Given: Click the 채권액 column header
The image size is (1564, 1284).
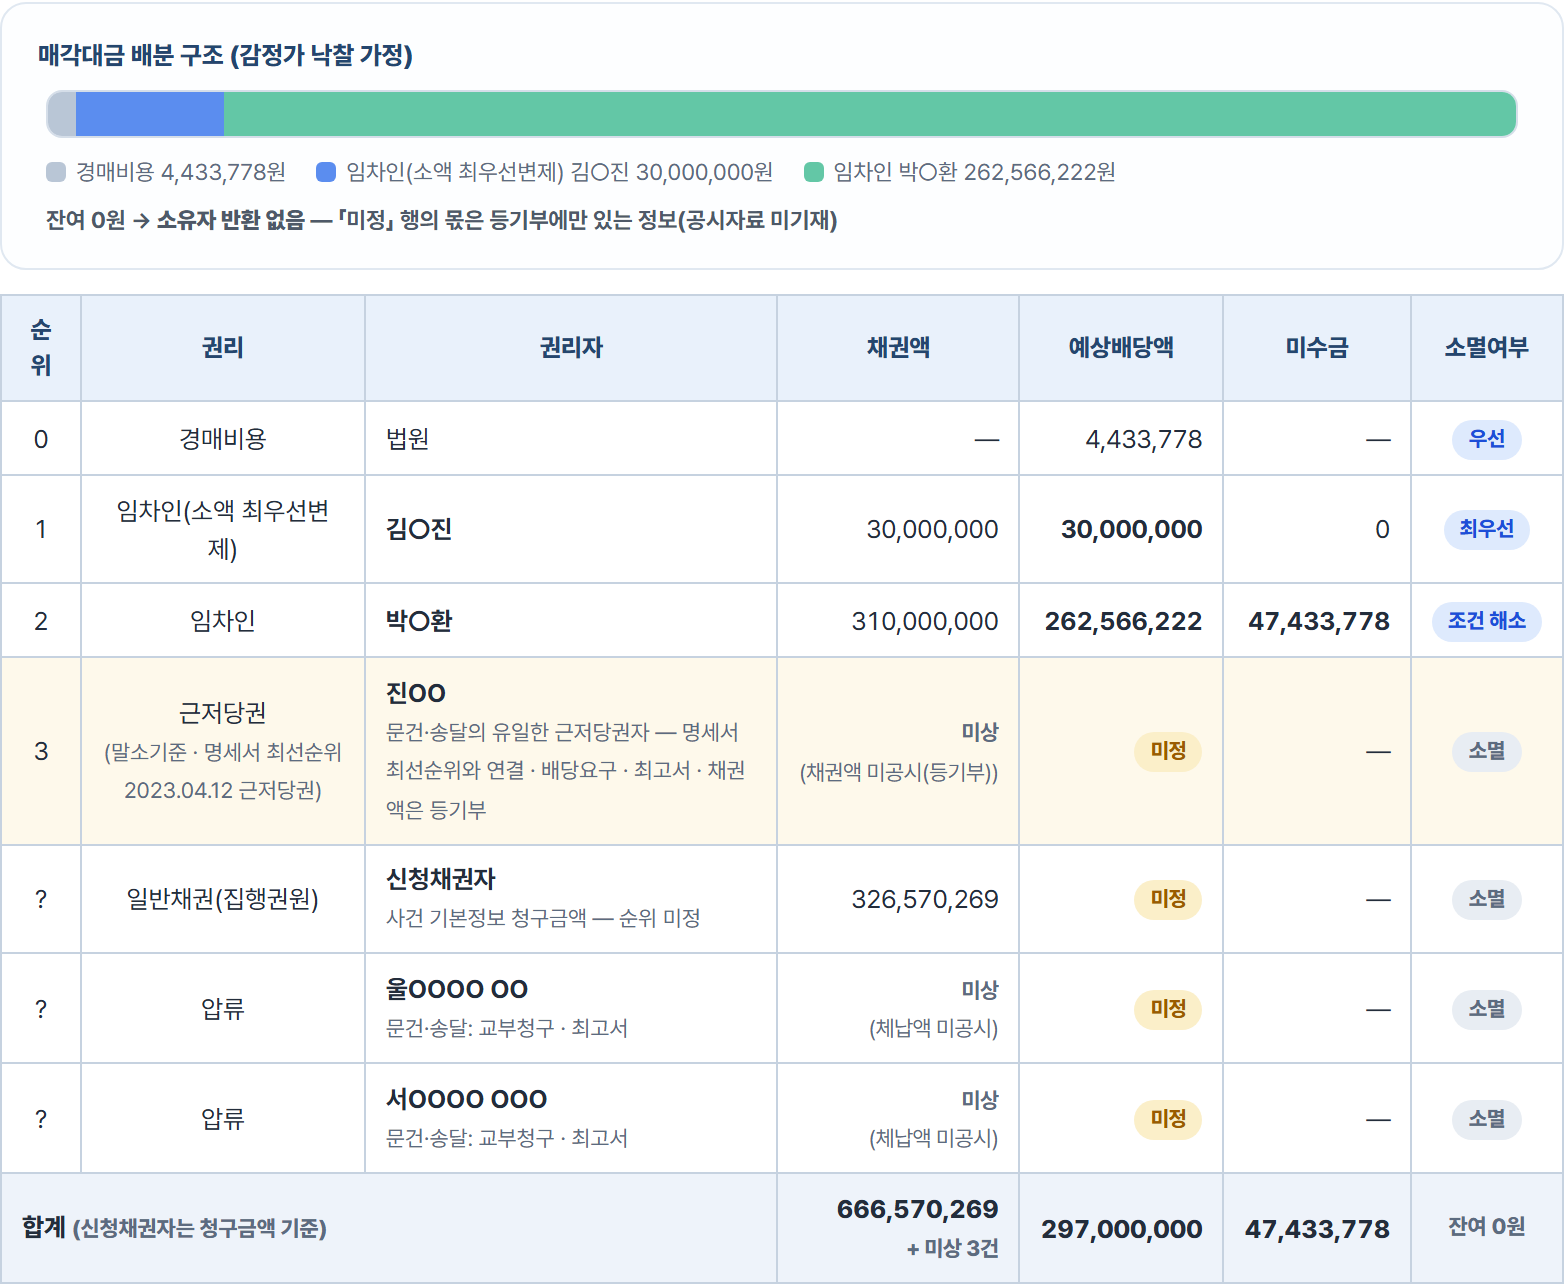Looking at the screenshot, I should click(898, 348).
